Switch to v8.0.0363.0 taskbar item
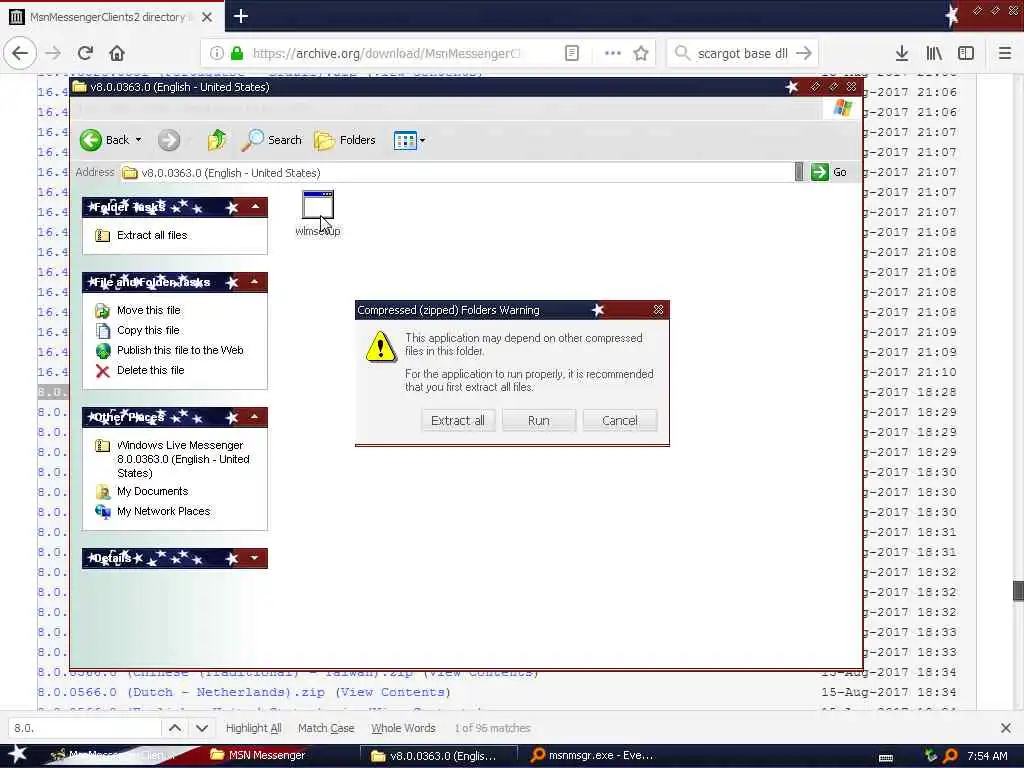This screenshot has width=1024, height=768. [x=439, y=756]
